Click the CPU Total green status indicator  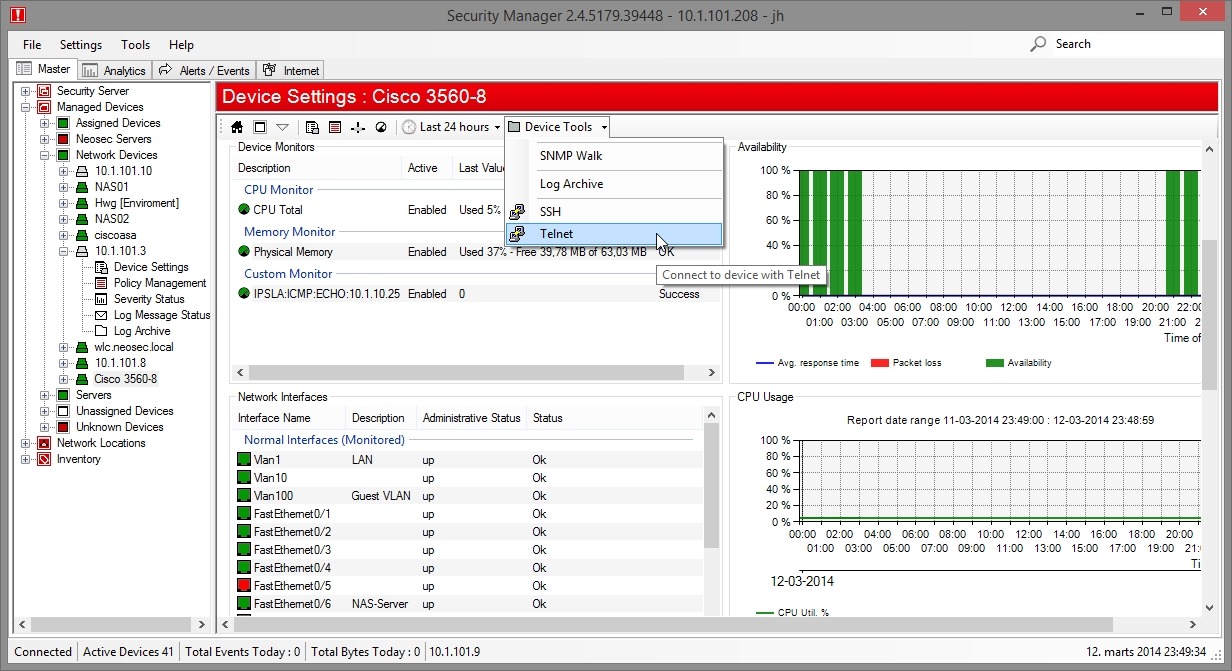(x=244, y=210)
